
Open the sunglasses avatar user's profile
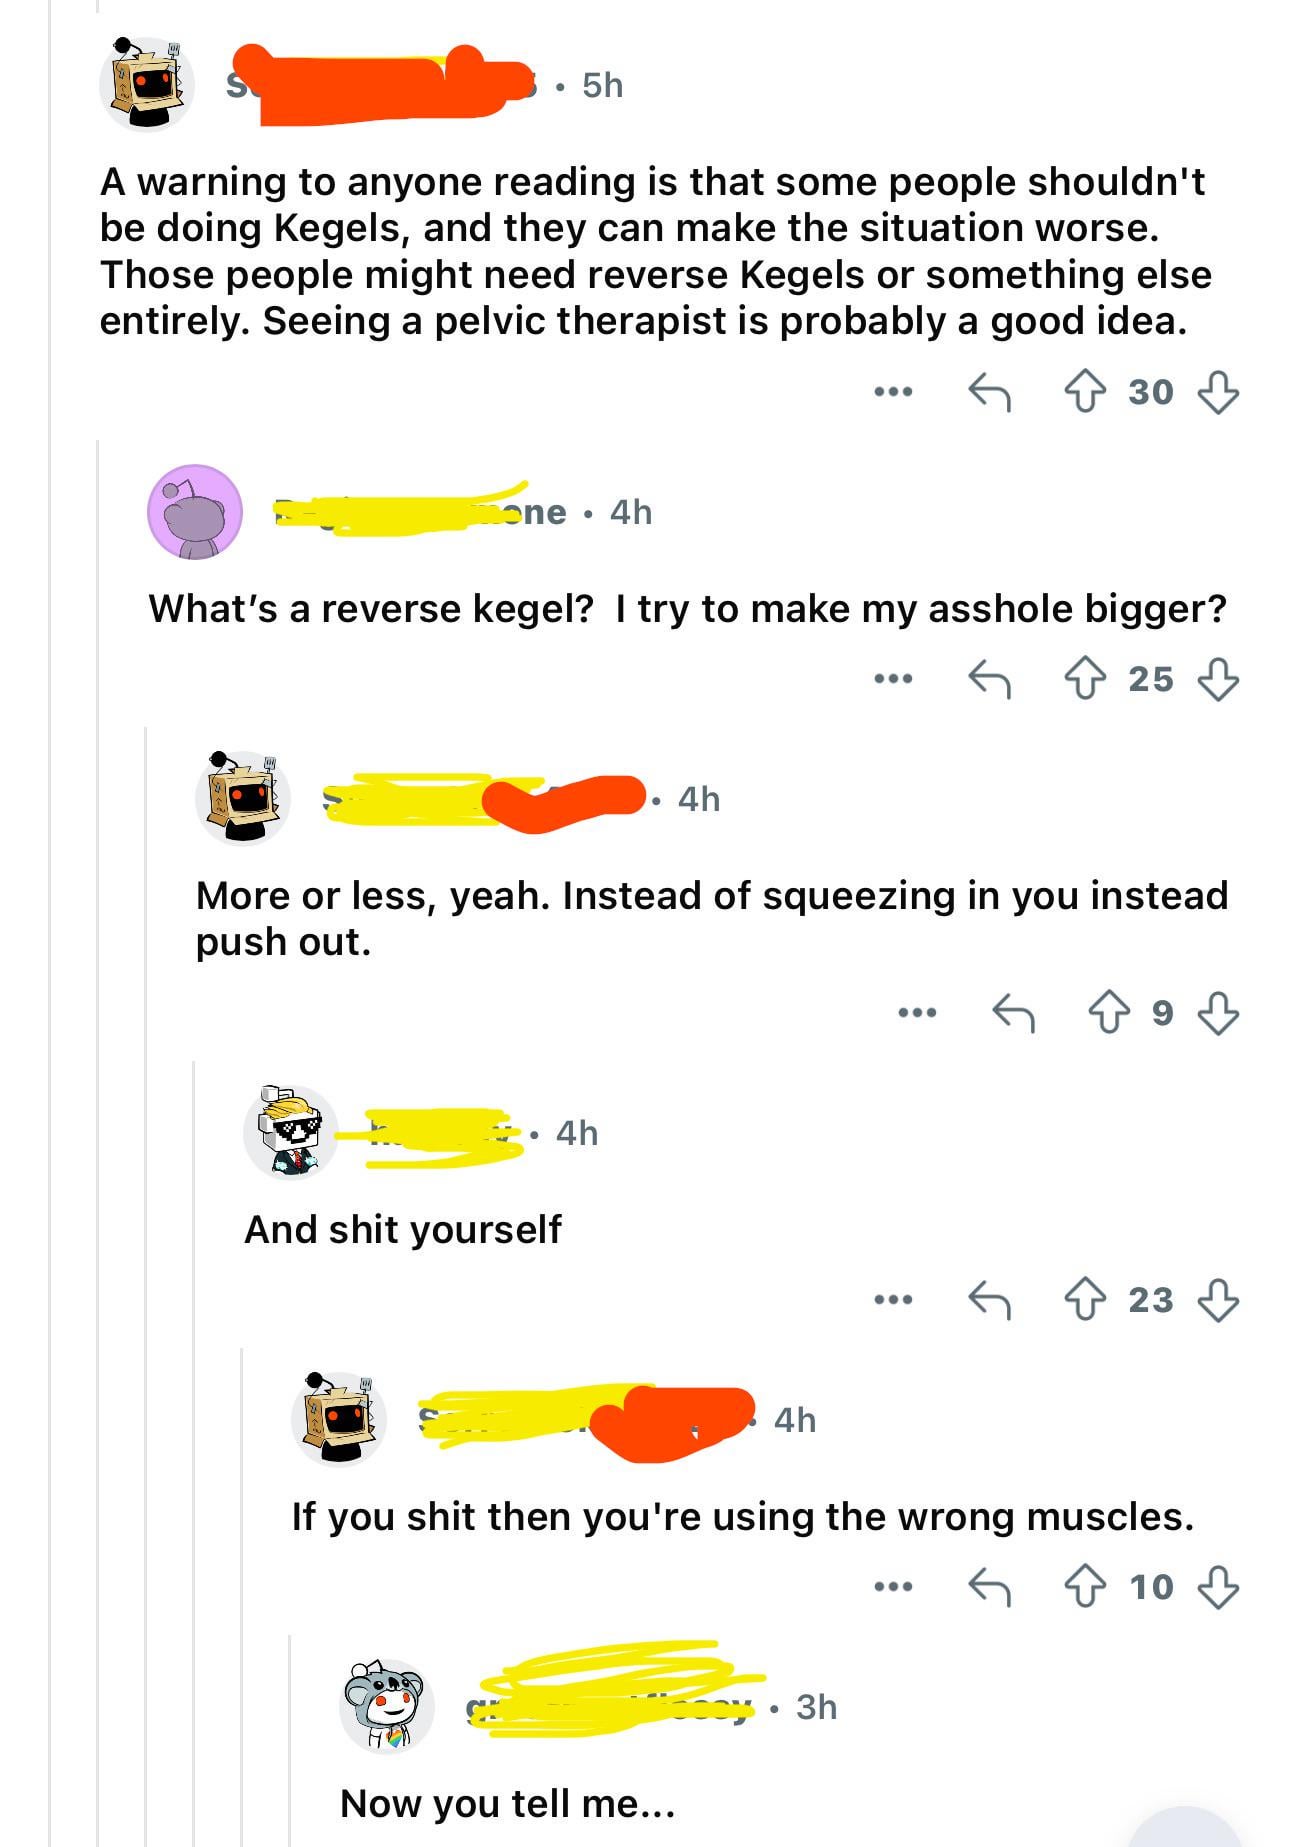pyautogui.click(x=291, y=1131)
